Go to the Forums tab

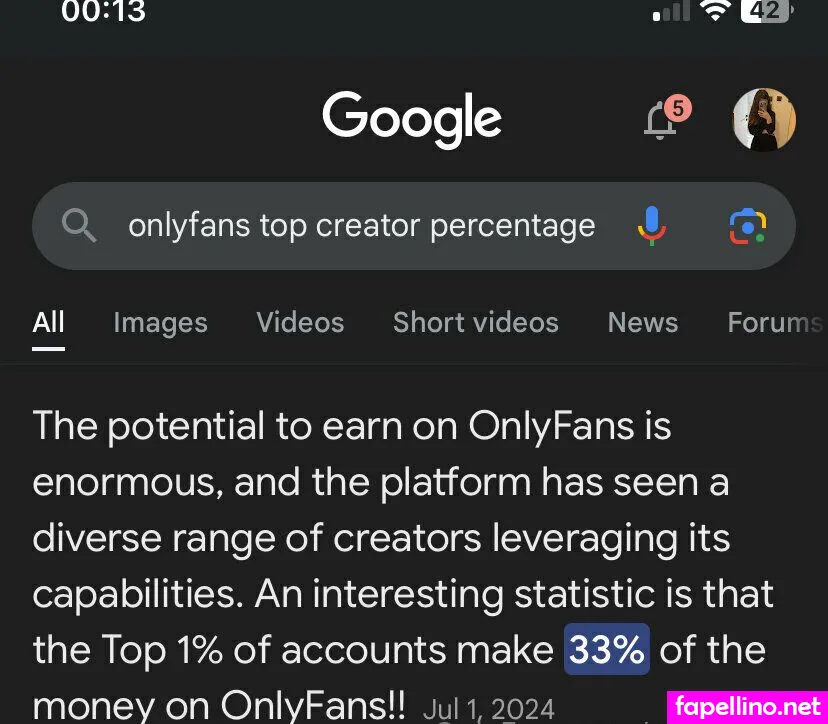pyautogui.click(x=774, y=322)
